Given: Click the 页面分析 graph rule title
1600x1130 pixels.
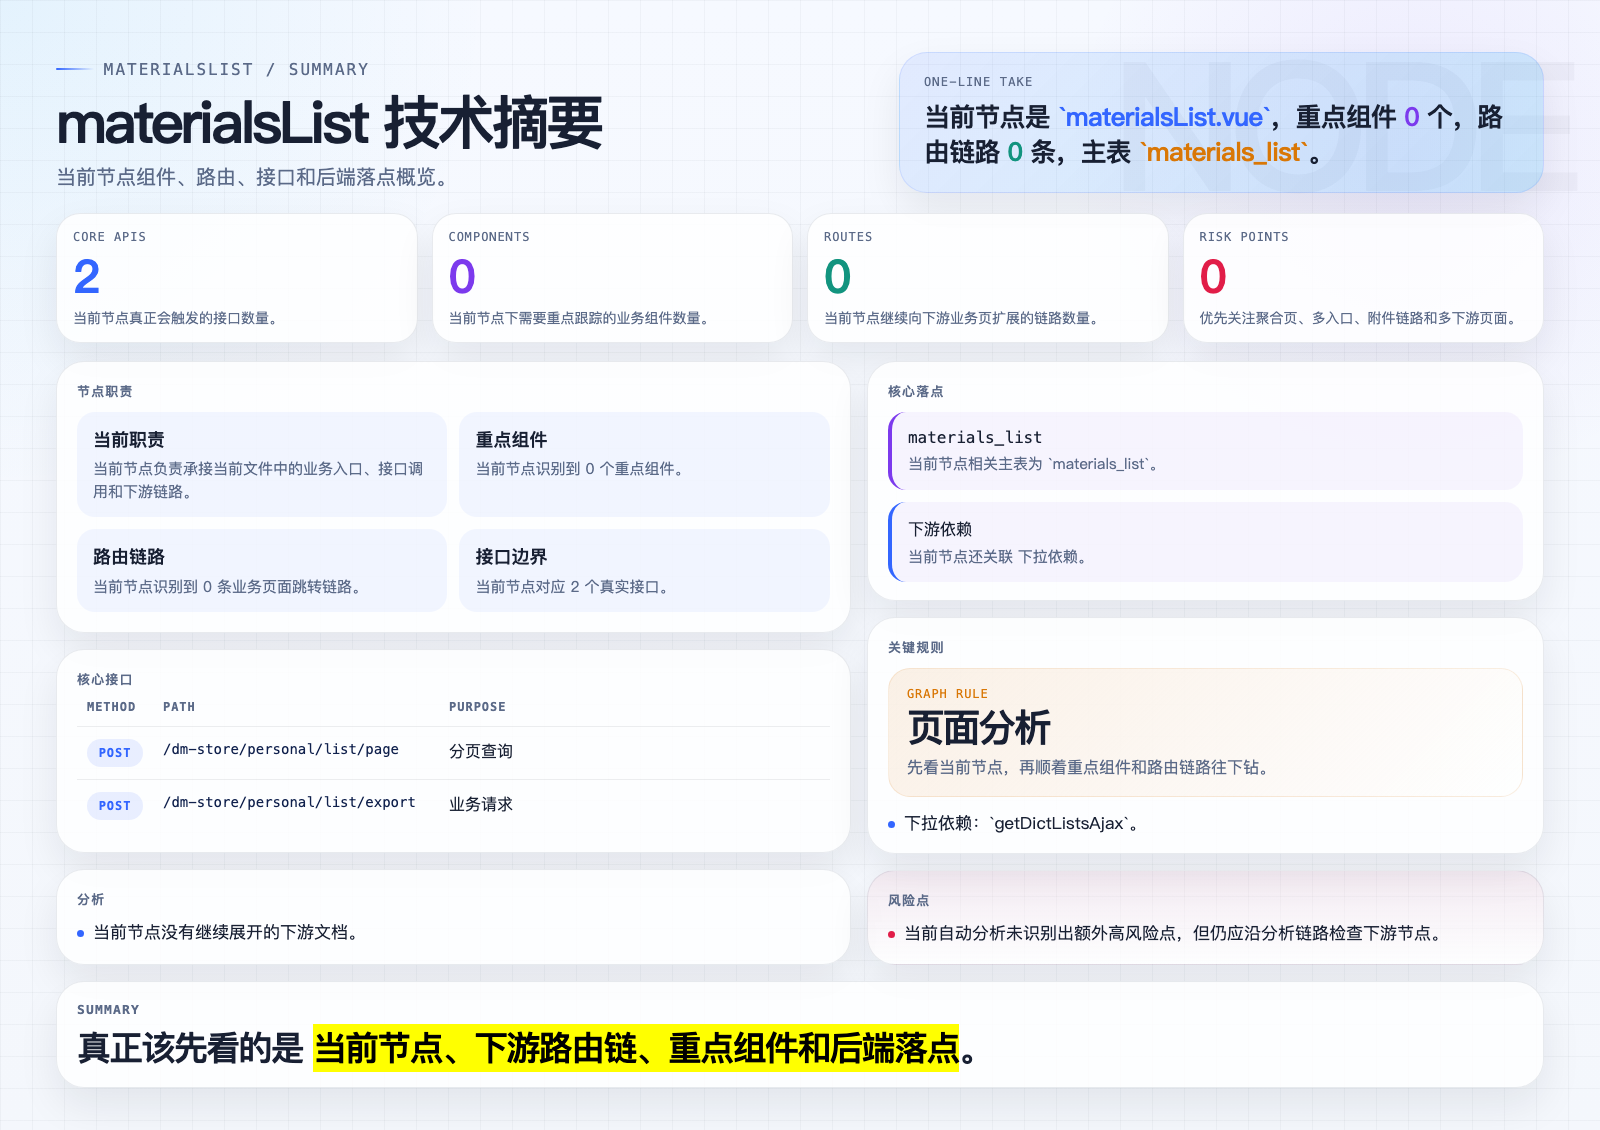Looking at the screenshot, I should pyautogui.click(x=979, y=728).
